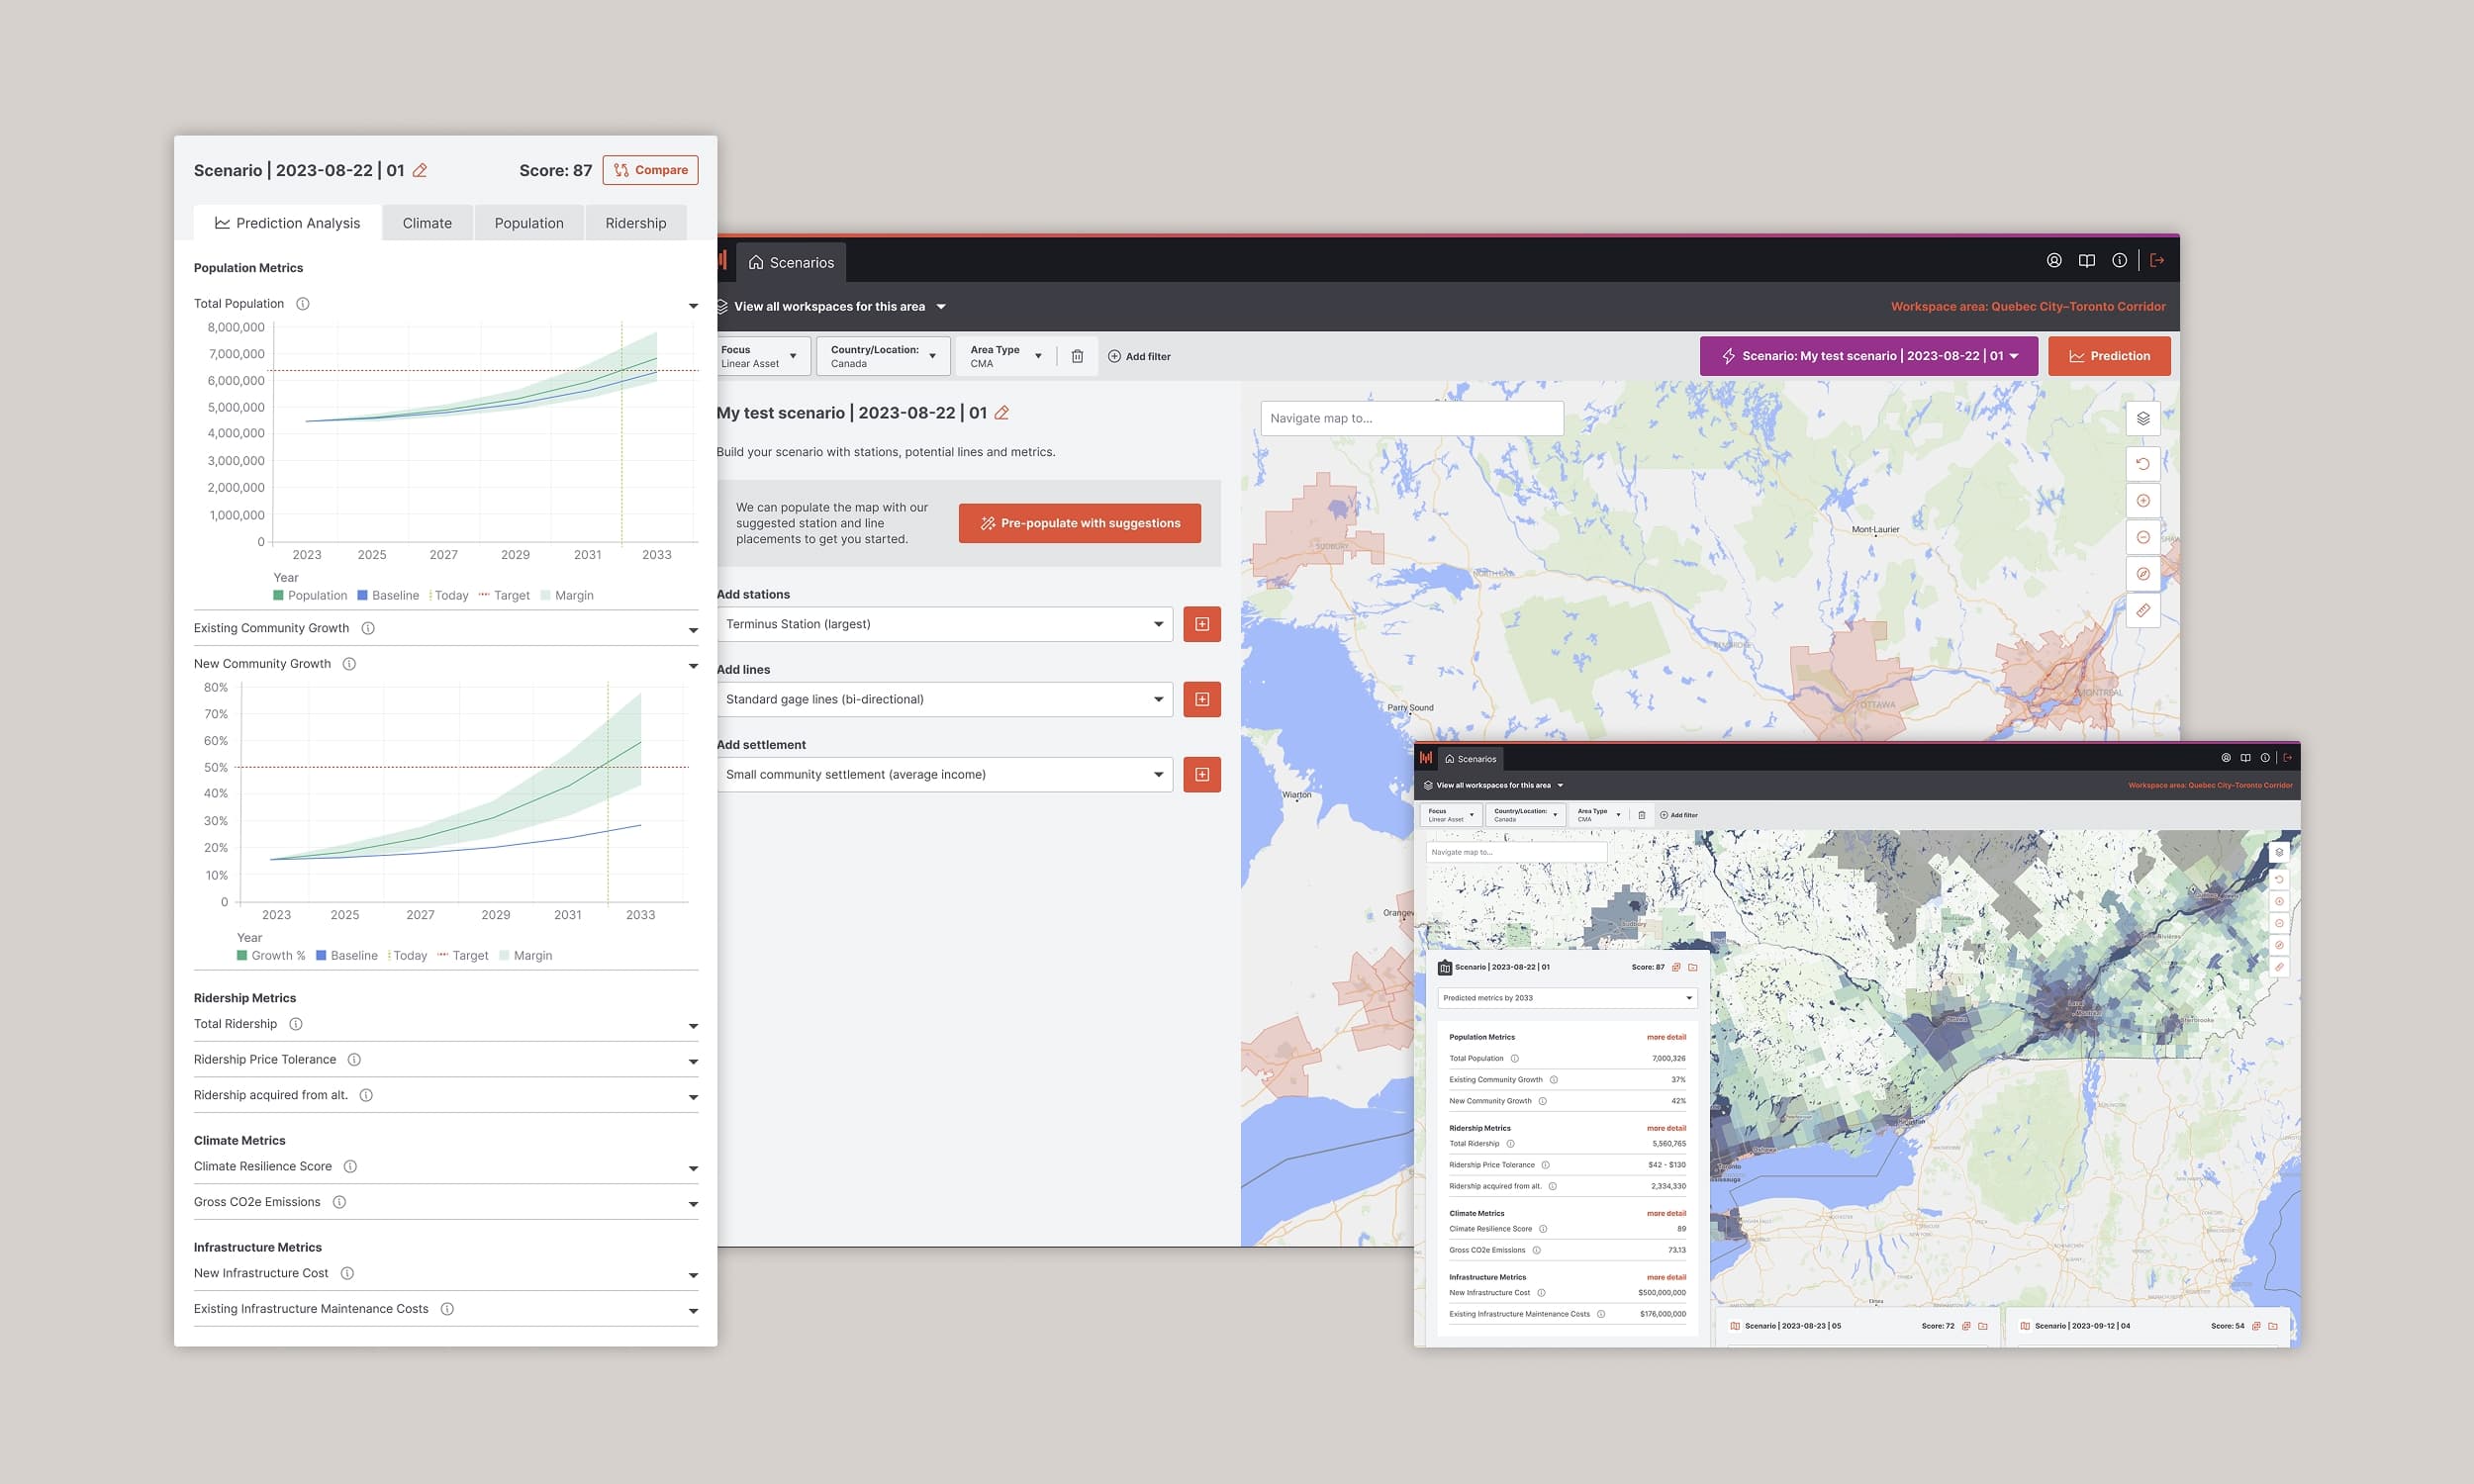Open the Add lines dropdown

coord(944,700)
